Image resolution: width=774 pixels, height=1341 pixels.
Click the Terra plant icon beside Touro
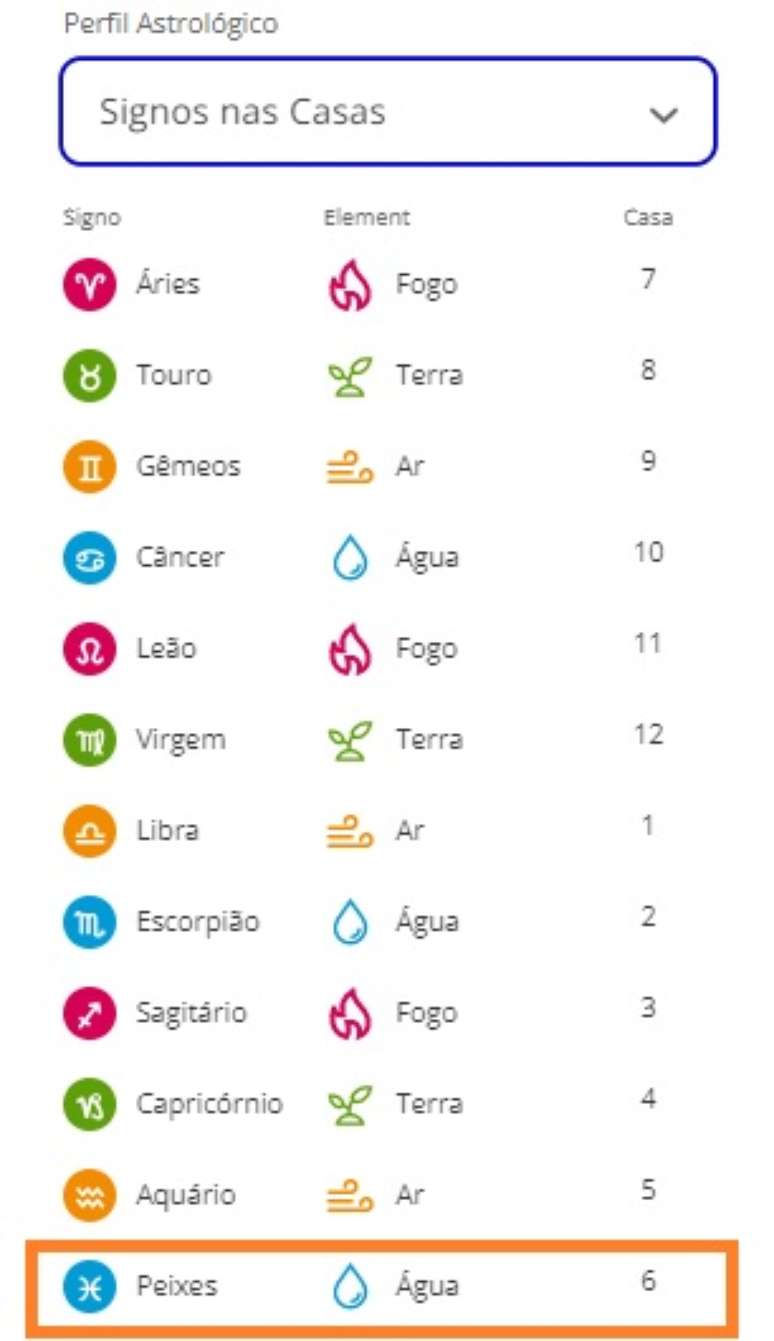point(350,375)
